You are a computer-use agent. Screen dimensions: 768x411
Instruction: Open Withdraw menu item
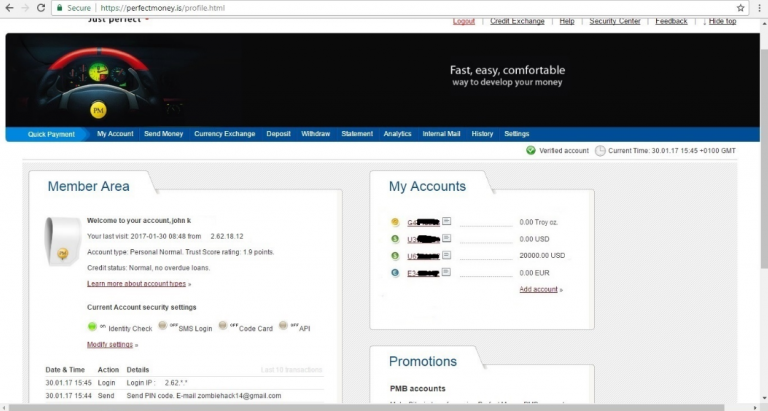pyautogui.click(x=315, y=134)
